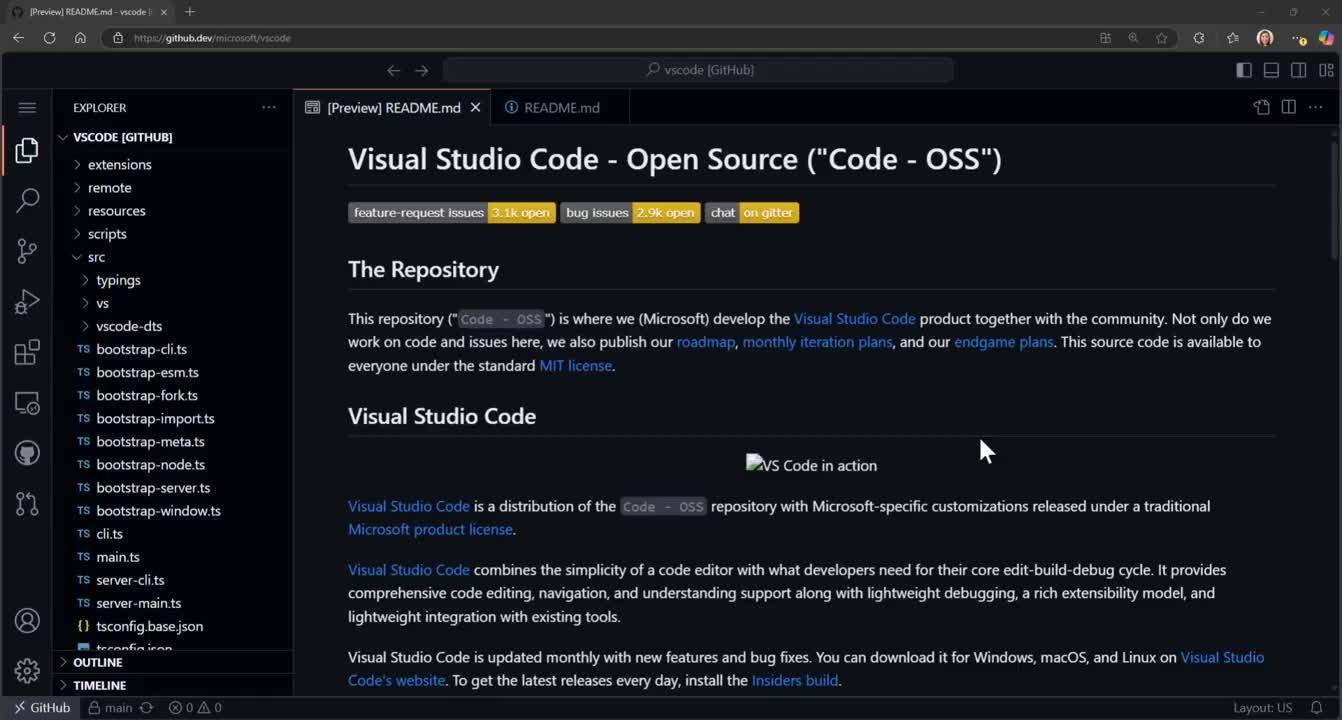Open the Extensions view

(x=27, y=352)
